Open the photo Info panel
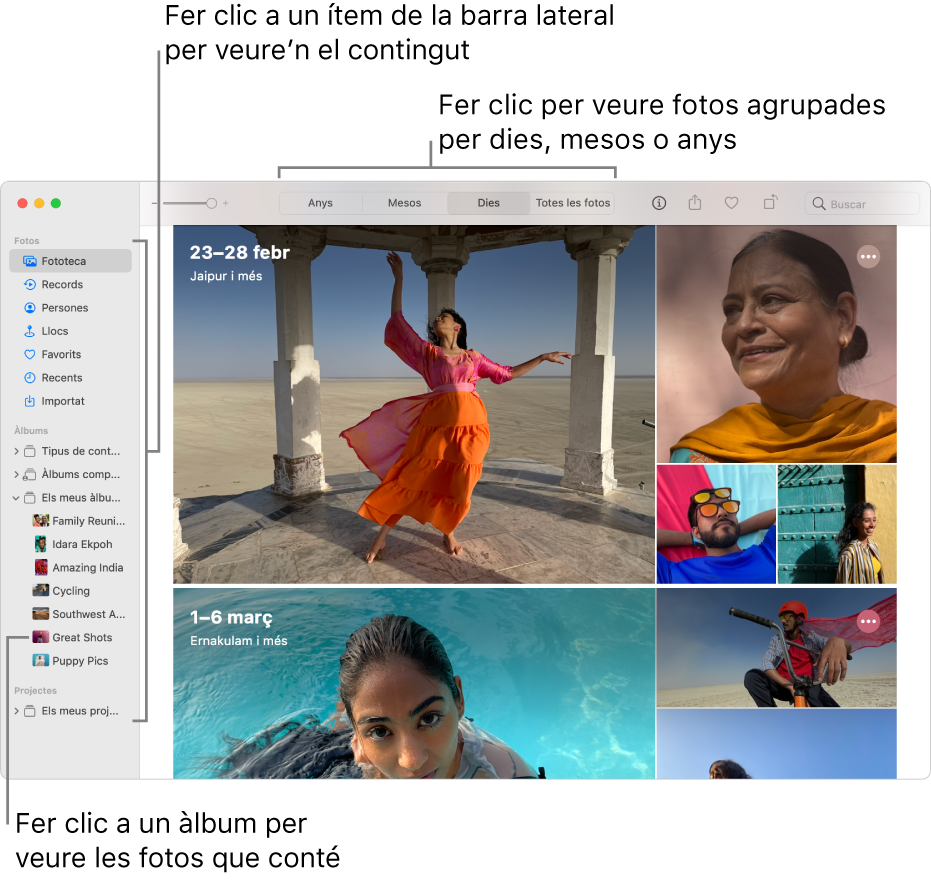931x880 pixels. tap(658, 202)
